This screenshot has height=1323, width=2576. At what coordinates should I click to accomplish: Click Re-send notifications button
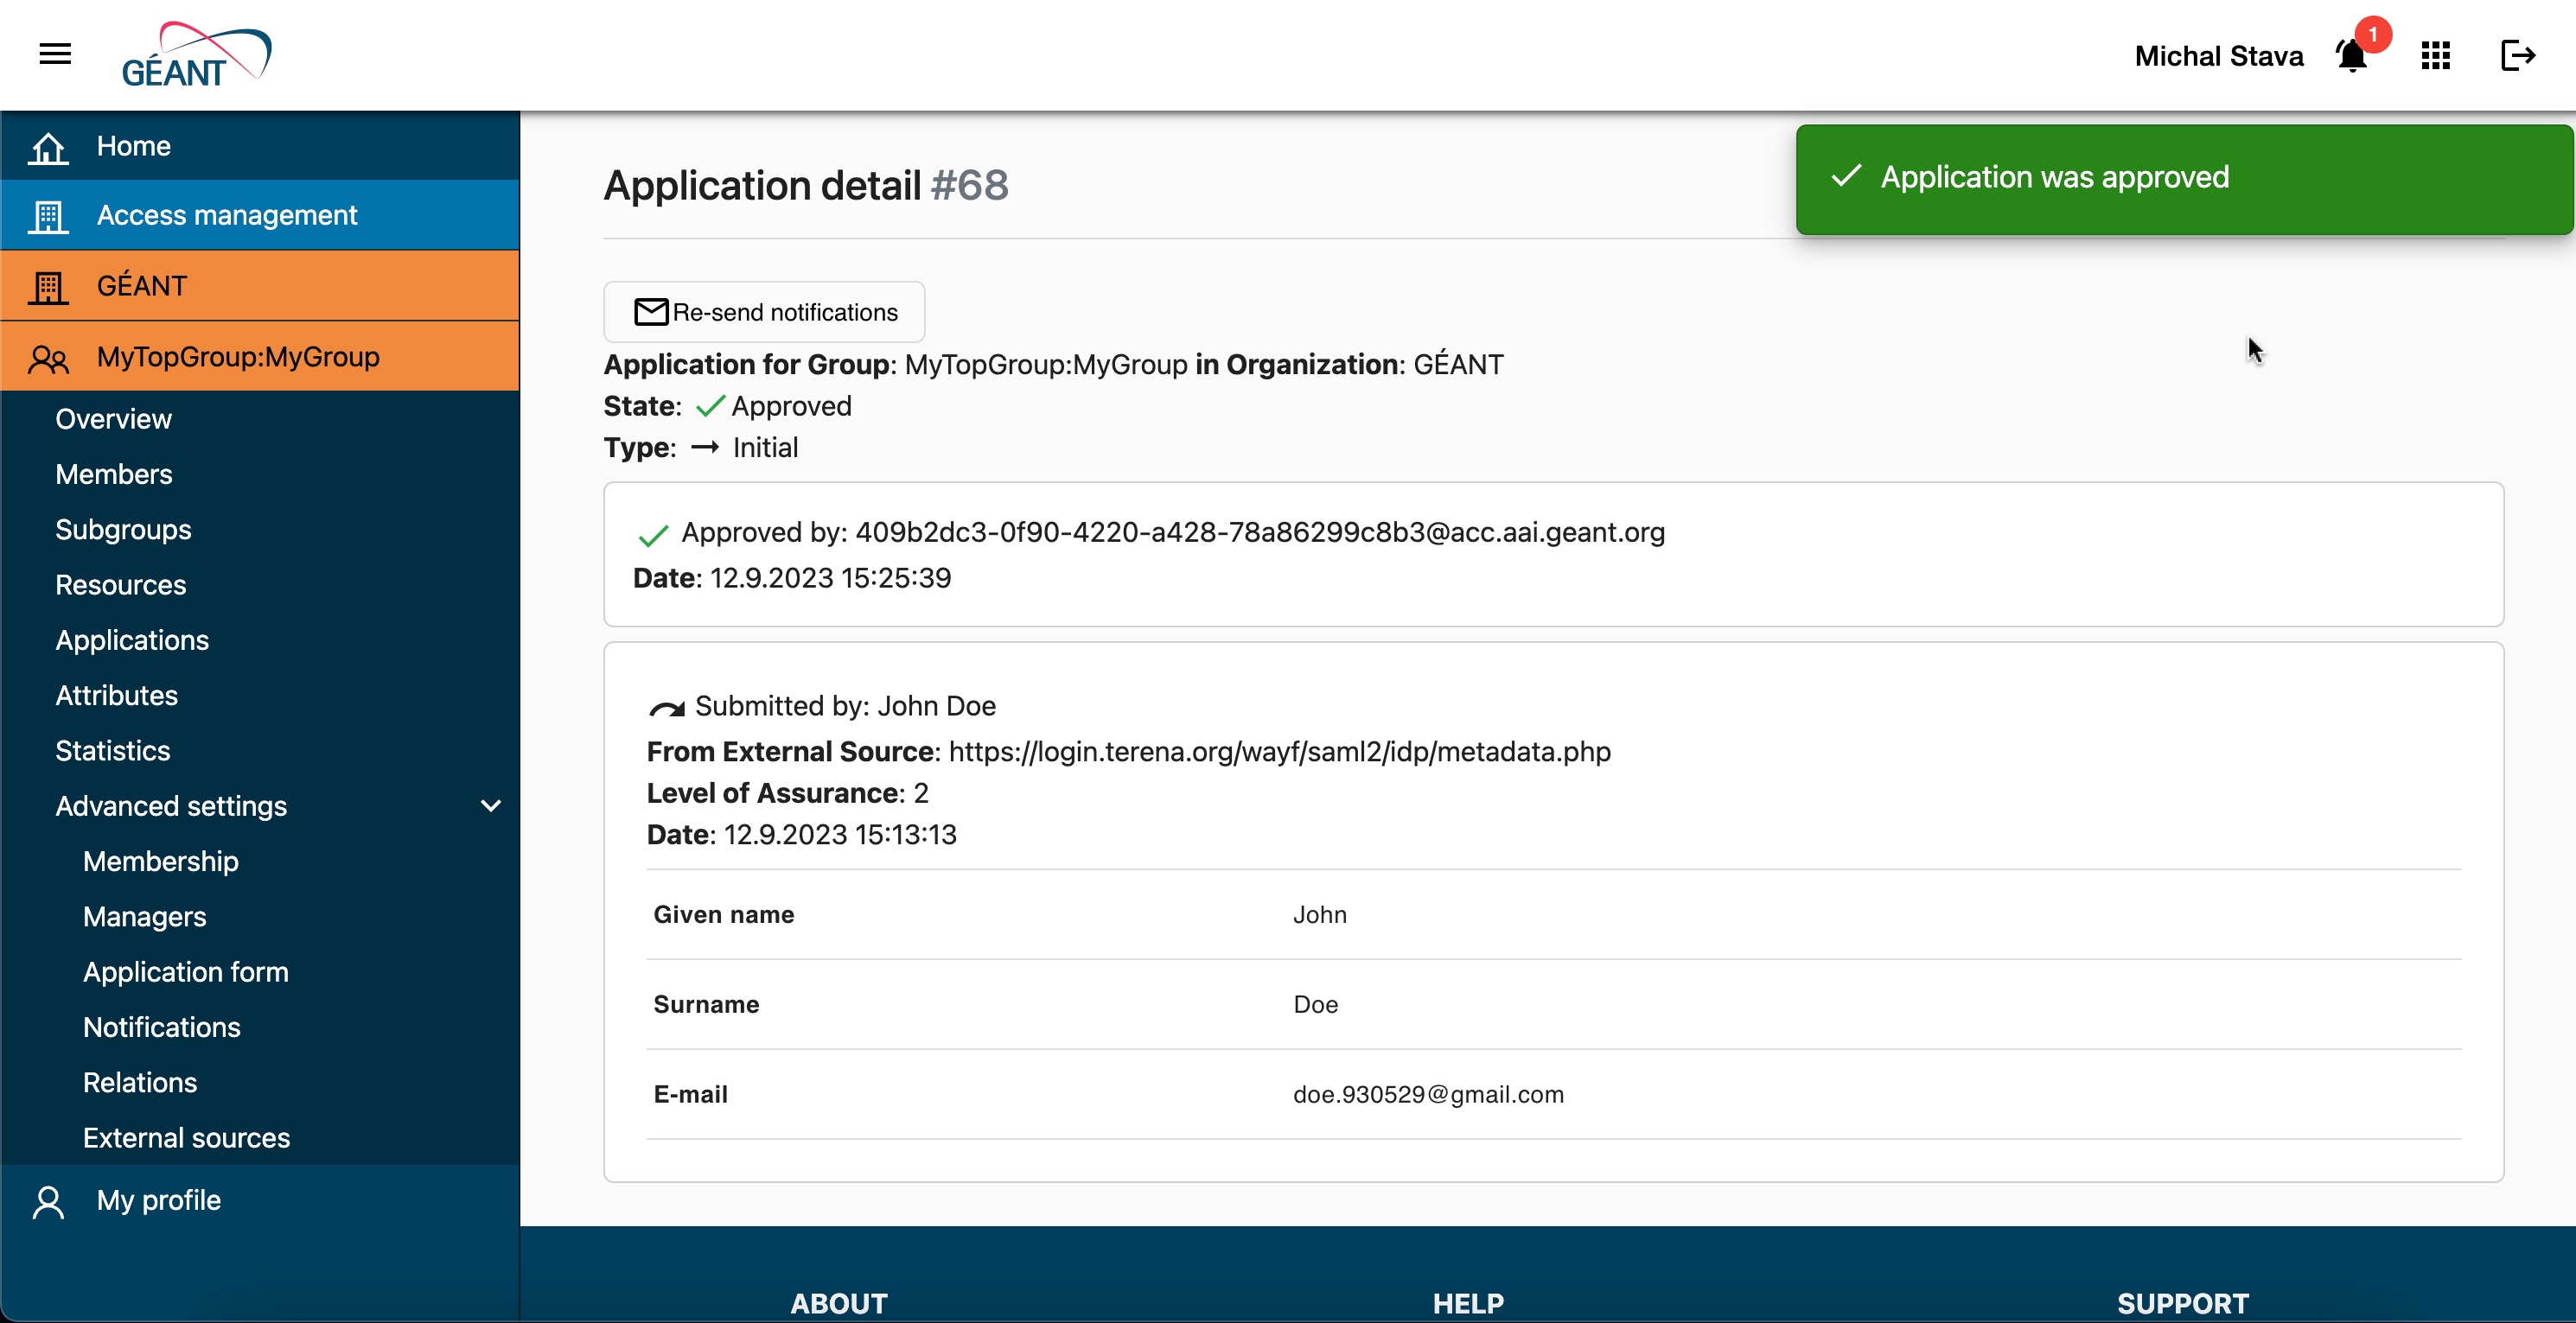click(764, 312)
